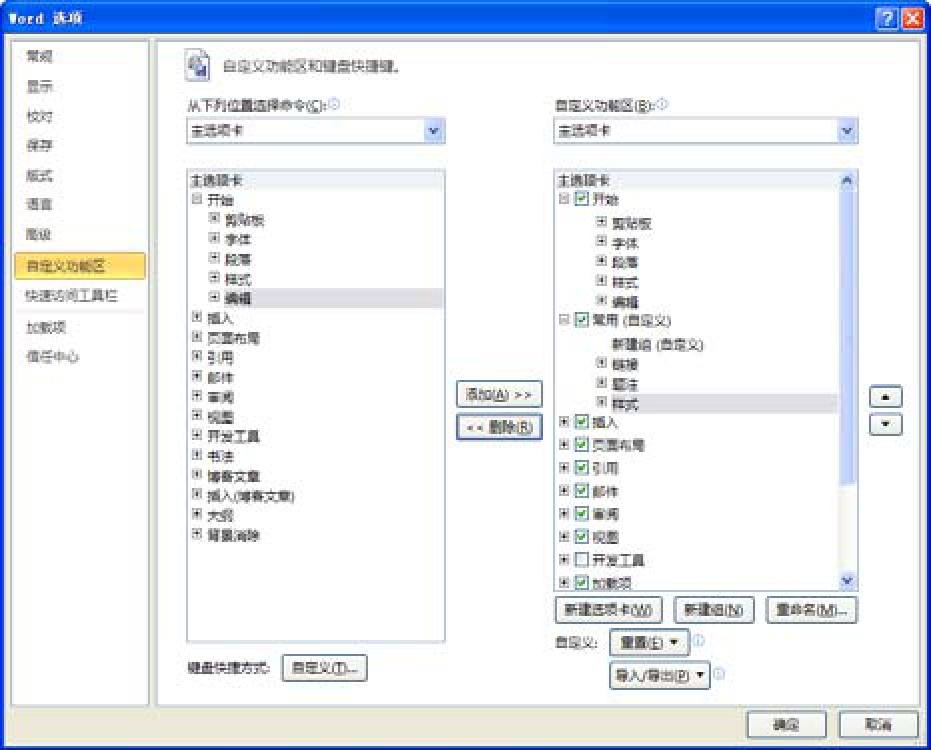Collapse 常用 (自定义) node in ribbon list
Viewport: 931px width, 750px height.
pyautogui.click(x=564, y=320)
